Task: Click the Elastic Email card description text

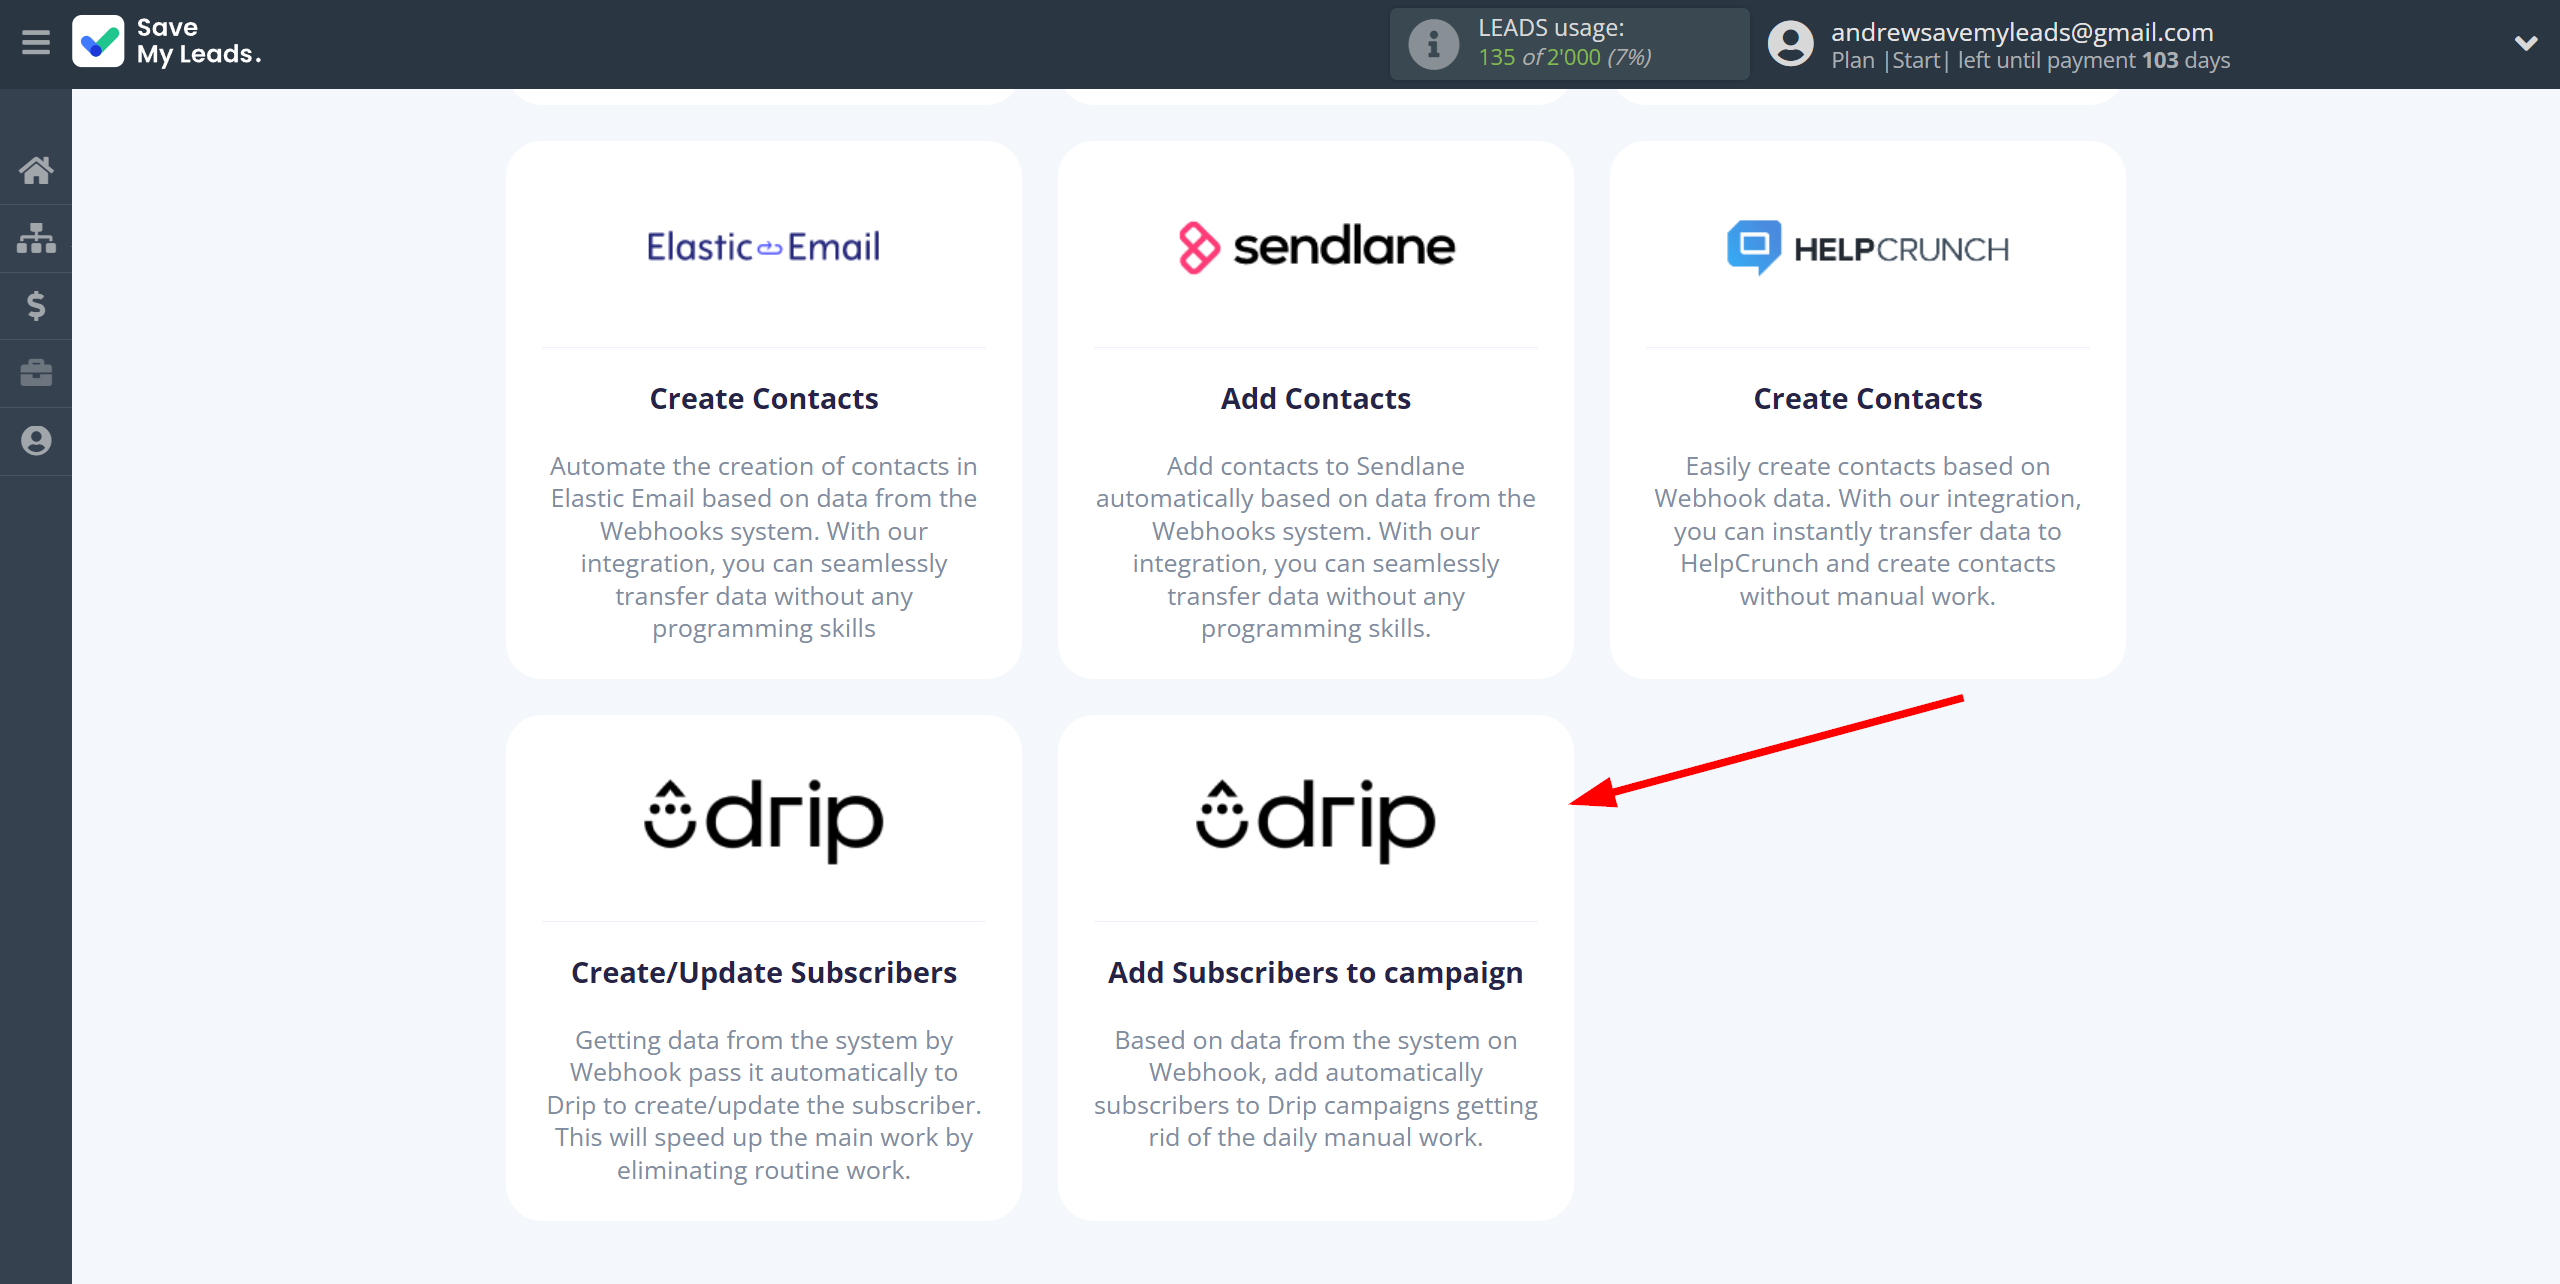Action: (x=763, y=547)
